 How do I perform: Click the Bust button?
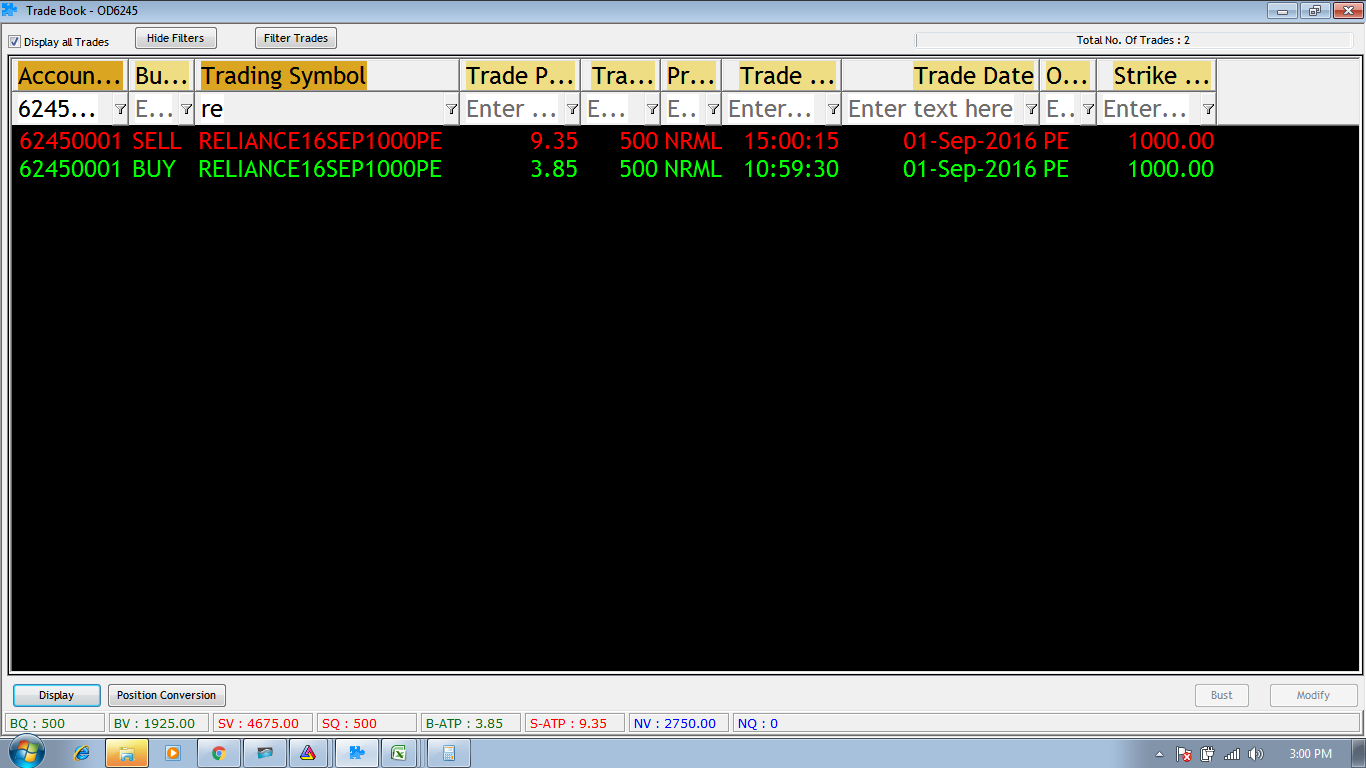point(1222,695)
